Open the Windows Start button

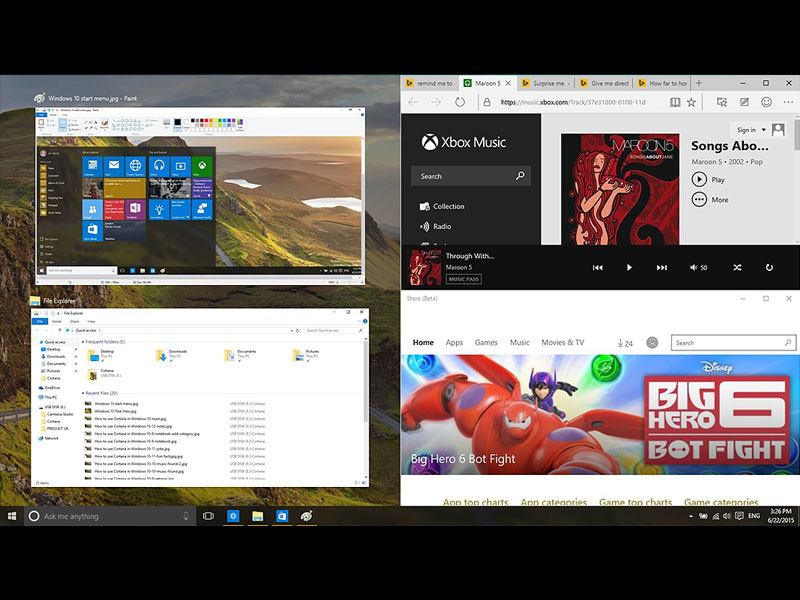coord(12,516)
